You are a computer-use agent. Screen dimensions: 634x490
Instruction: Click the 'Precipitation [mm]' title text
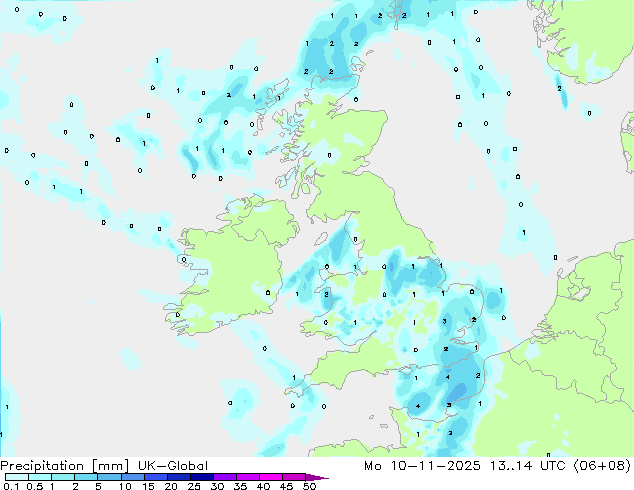coord(65,466)
